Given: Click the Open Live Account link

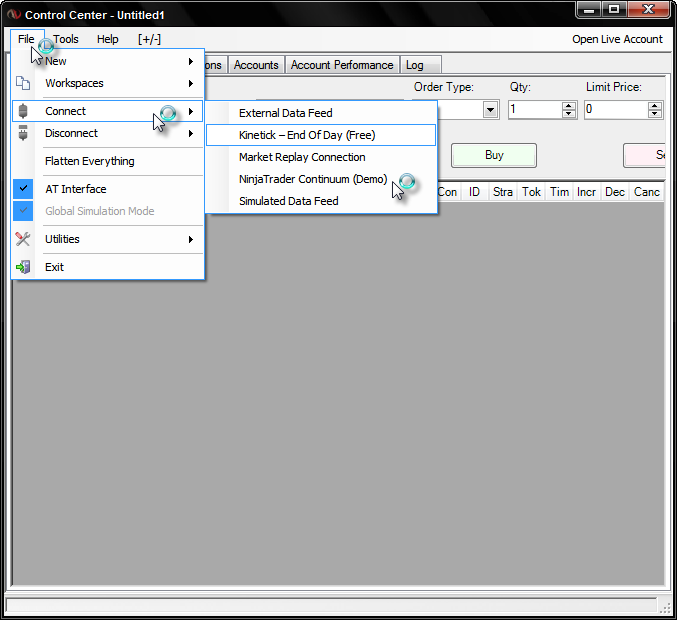Looking at the screenshot, I should point(617,39).
